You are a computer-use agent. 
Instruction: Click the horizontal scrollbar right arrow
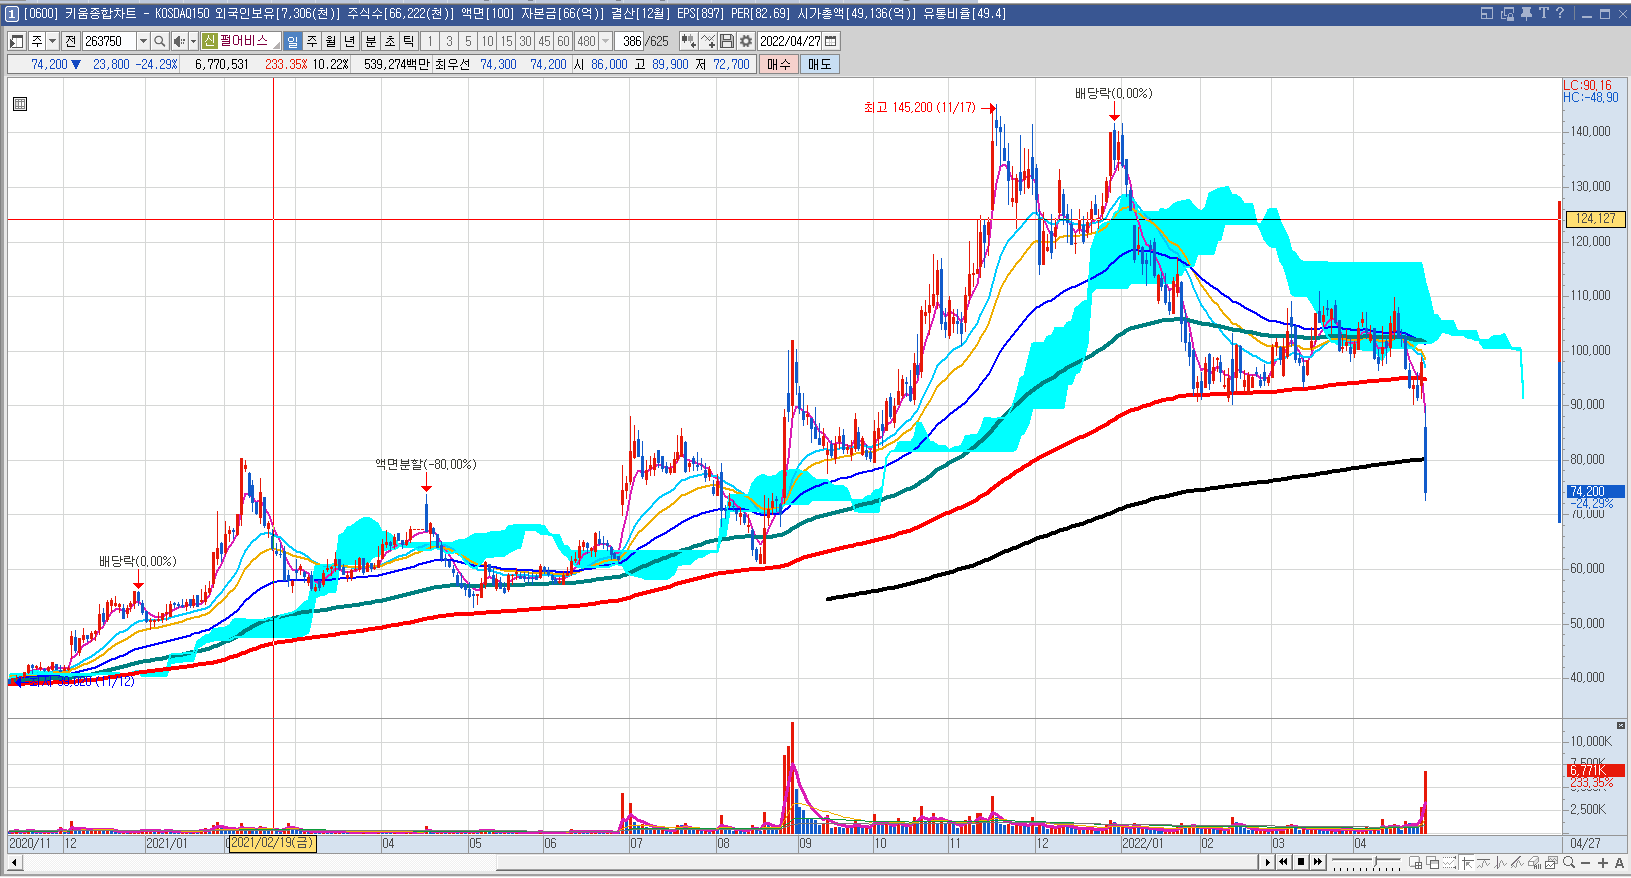coord(1268,862)
